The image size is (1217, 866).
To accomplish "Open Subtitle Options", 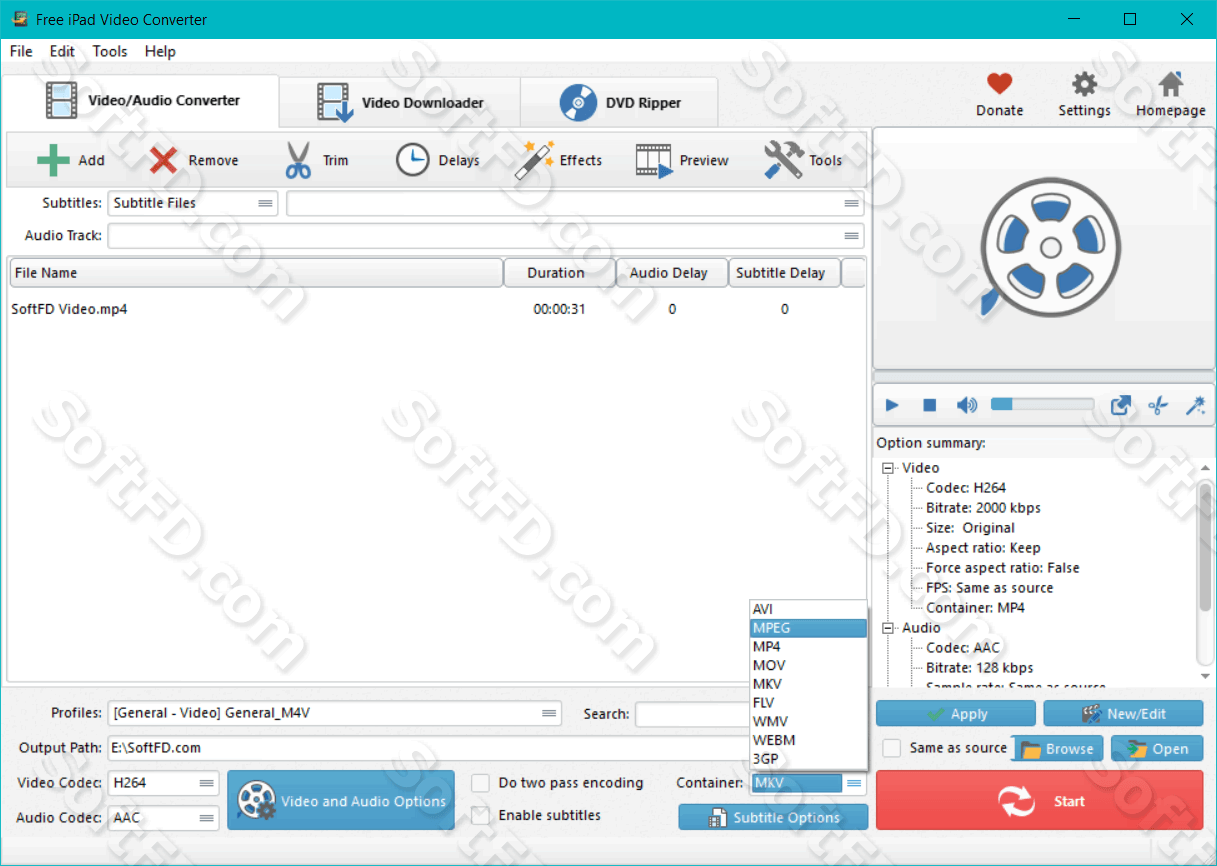I will coord(774,817).
